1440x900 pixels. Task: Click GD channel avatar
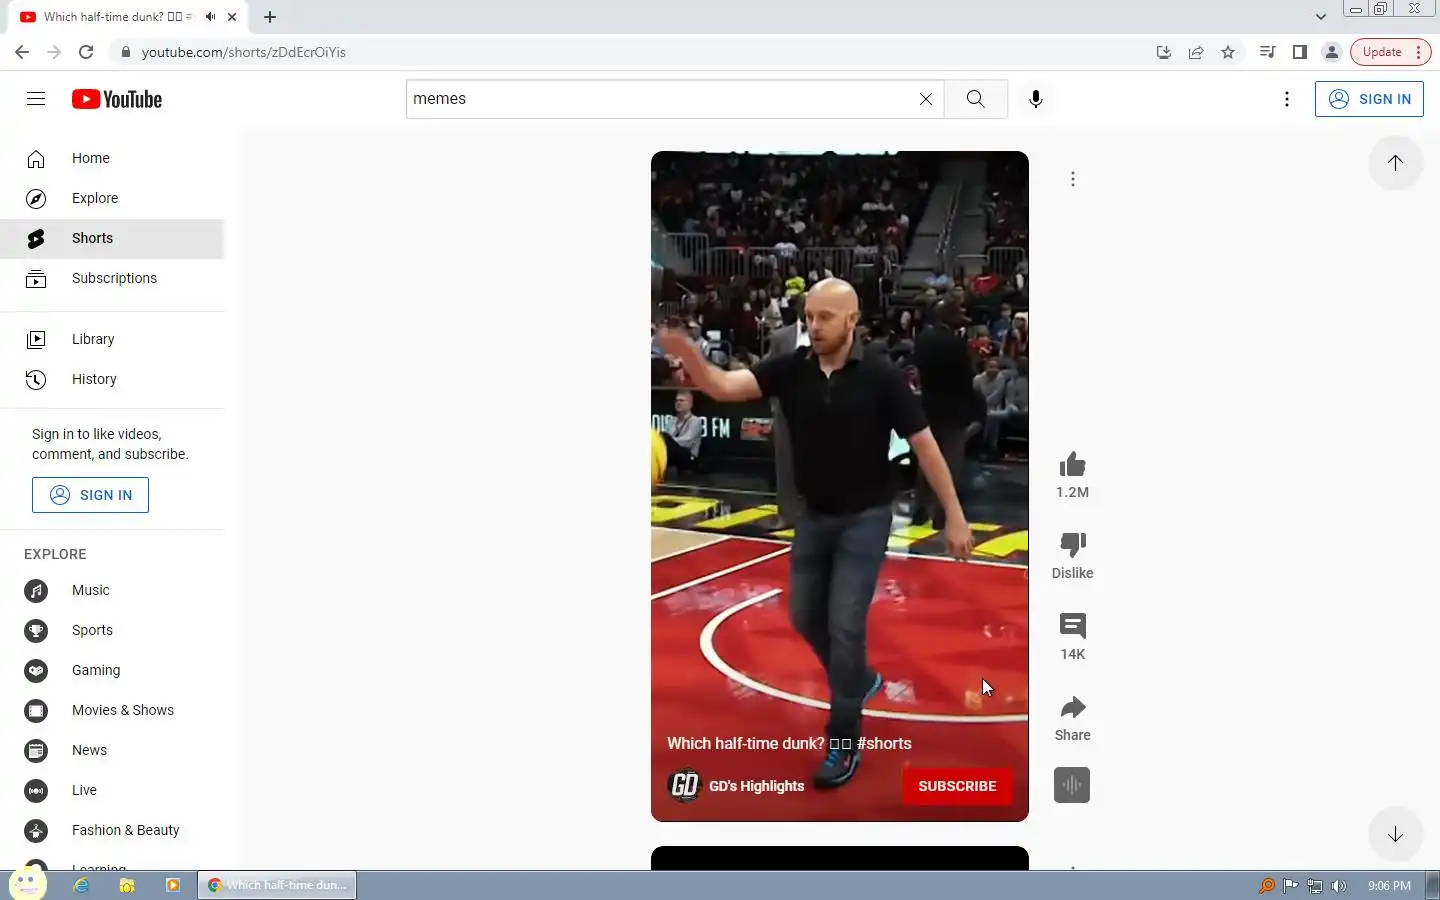[684, 786]
